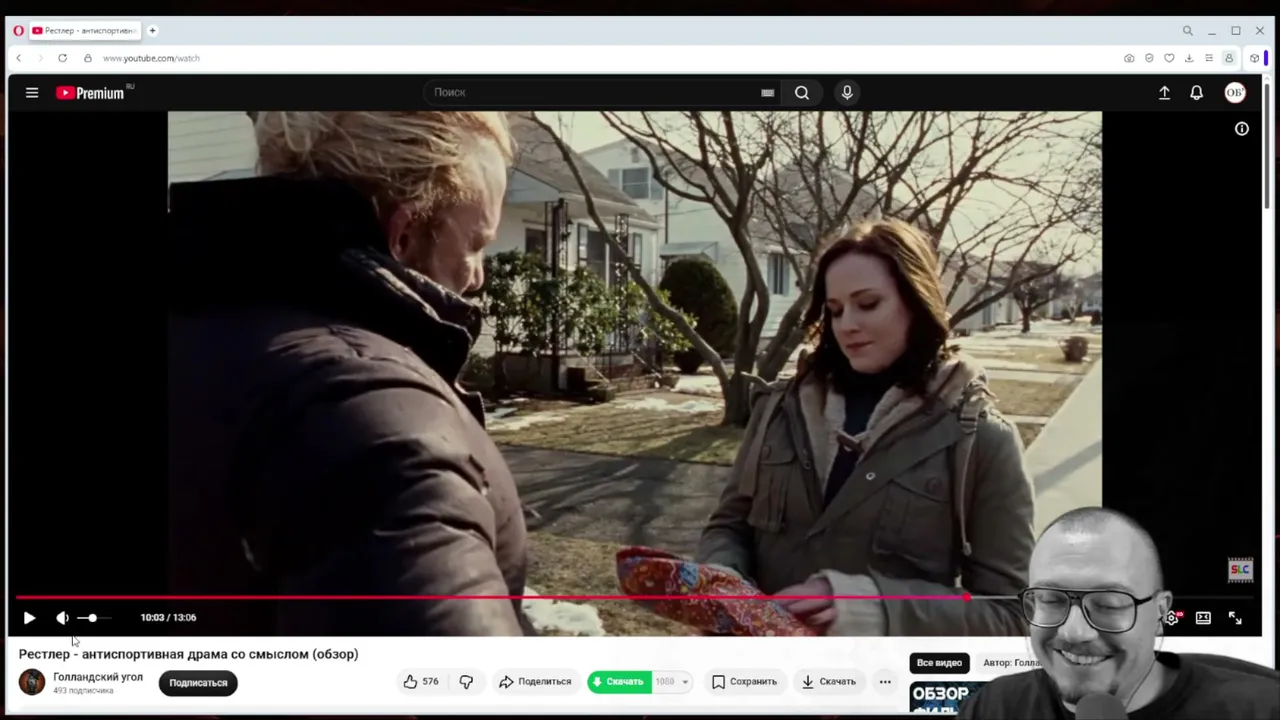
Task: Select the Все видео filter chip
Action: (x=939, y=663)
